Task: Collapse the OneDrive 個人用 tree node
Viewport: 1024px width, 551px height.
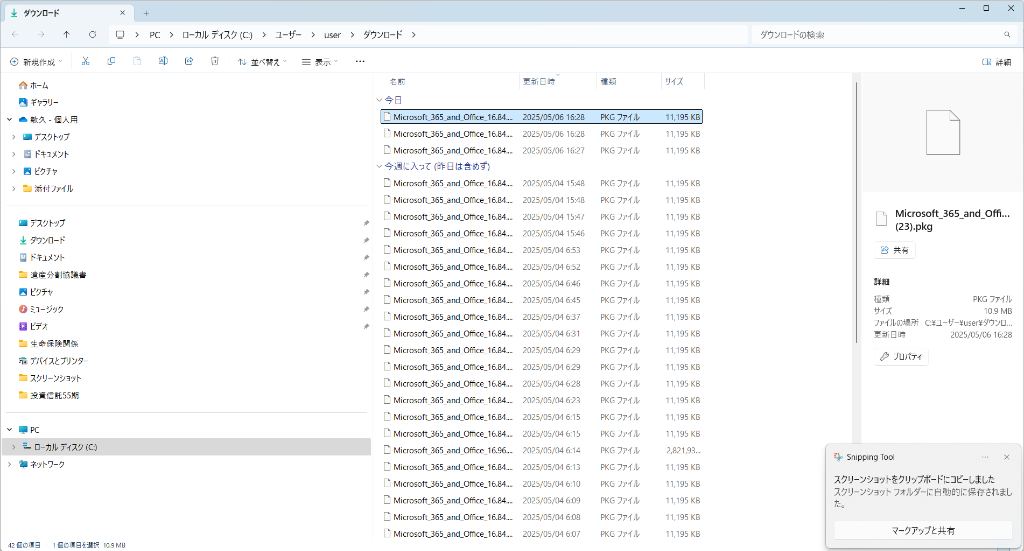Action: [x=9, y=120]
